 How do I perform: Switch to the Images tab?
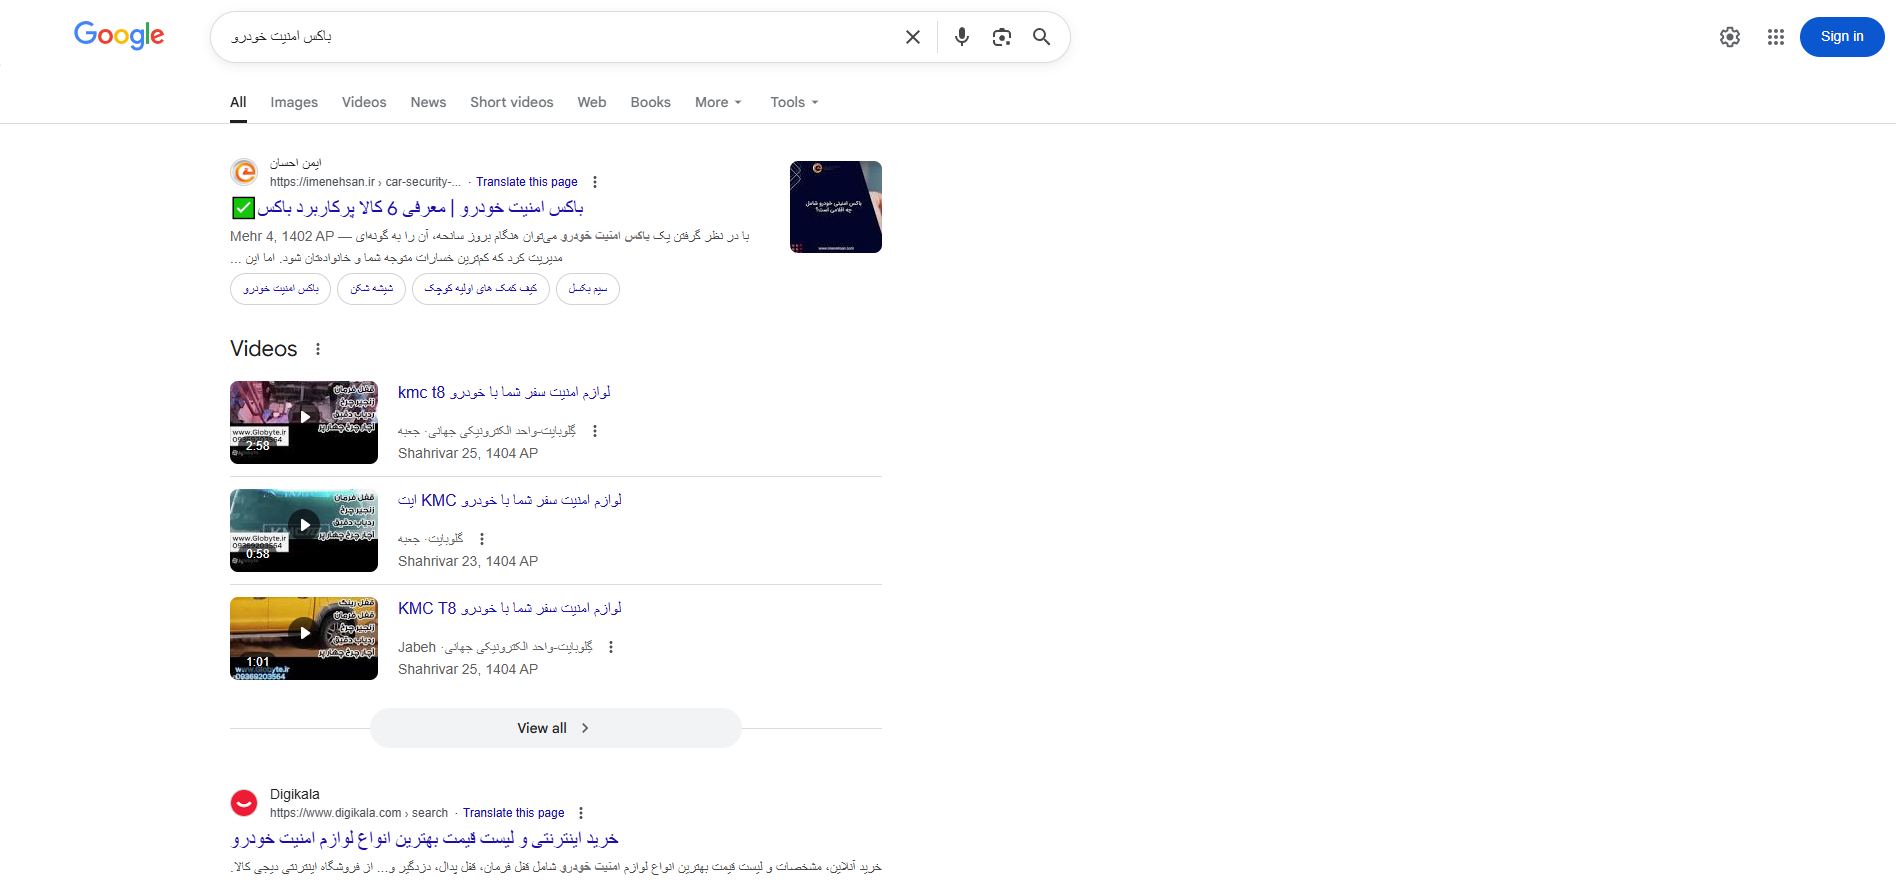[x=294, y=102]
